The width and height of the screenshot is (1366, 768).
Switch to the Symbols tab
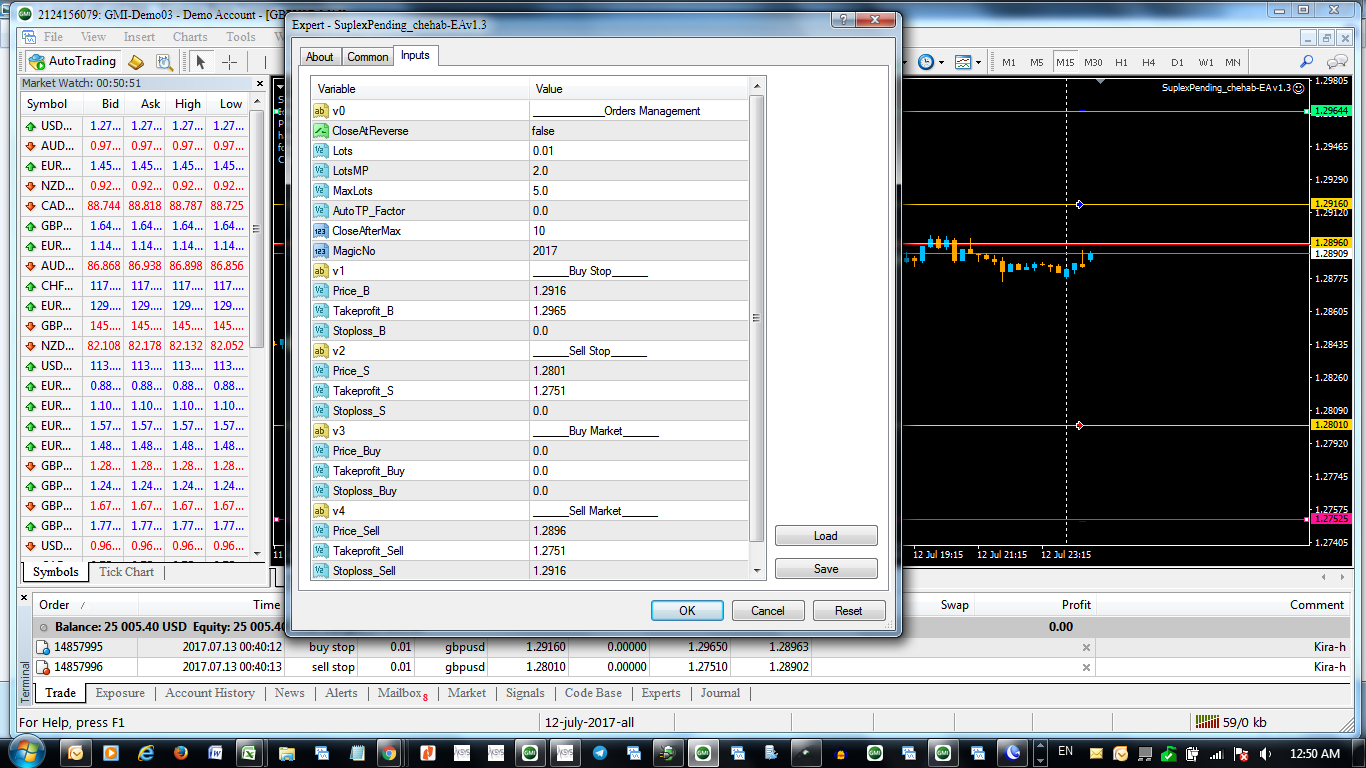pyautogui.click(x=55, y=572)
